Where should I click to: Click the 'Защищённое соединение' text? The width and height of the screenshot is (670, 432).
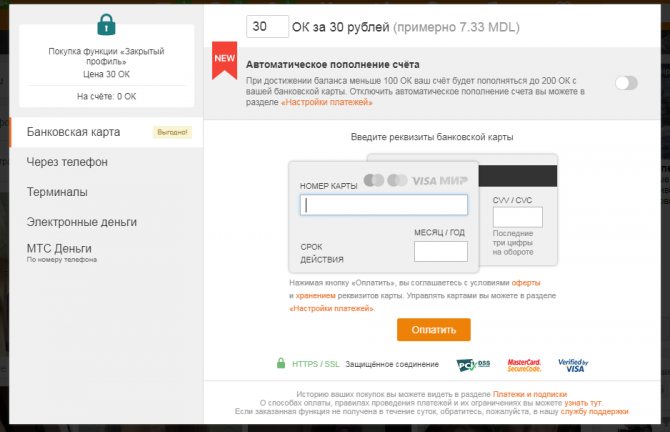click(392, 364)
